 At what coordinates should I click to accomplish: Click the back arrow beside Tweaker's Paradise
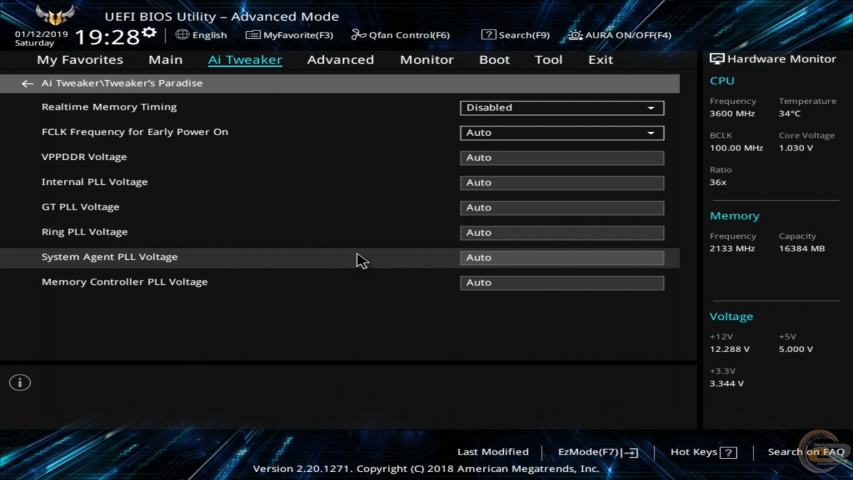tap(27, 83)
